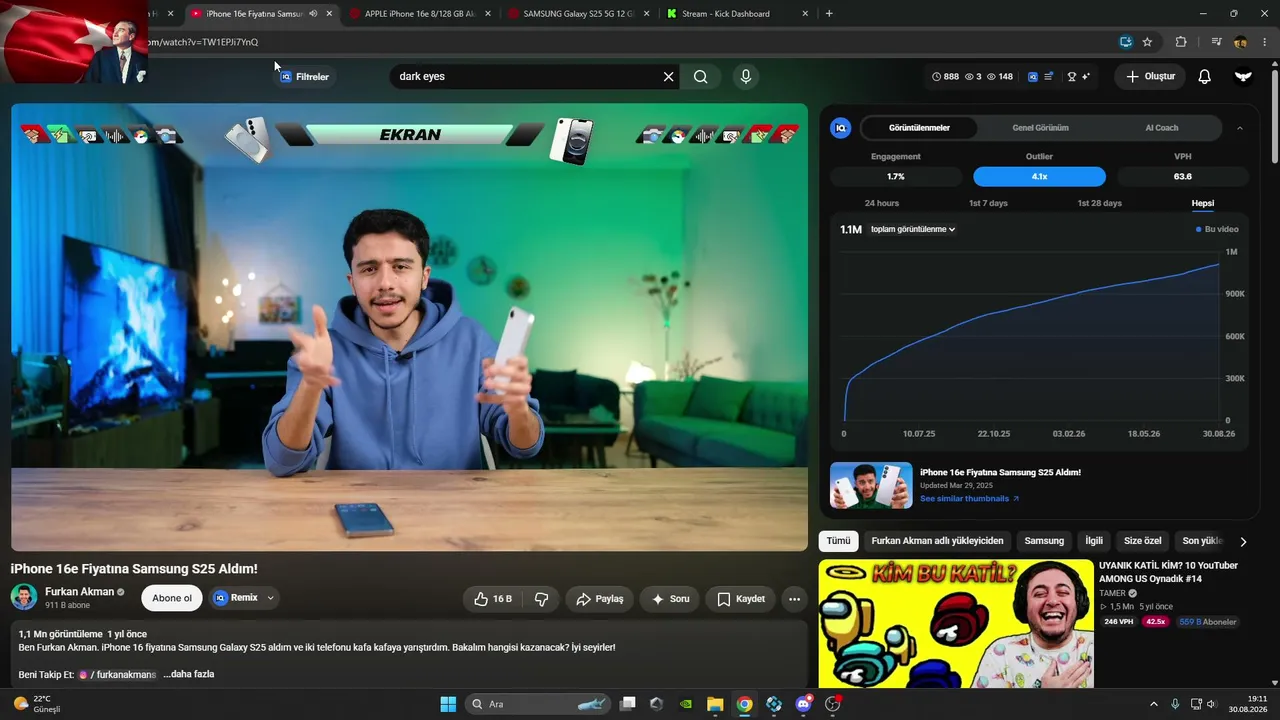
Task: Open the 'toplam görüntülenme' metric dropdown
Action: tap(913, 229)
